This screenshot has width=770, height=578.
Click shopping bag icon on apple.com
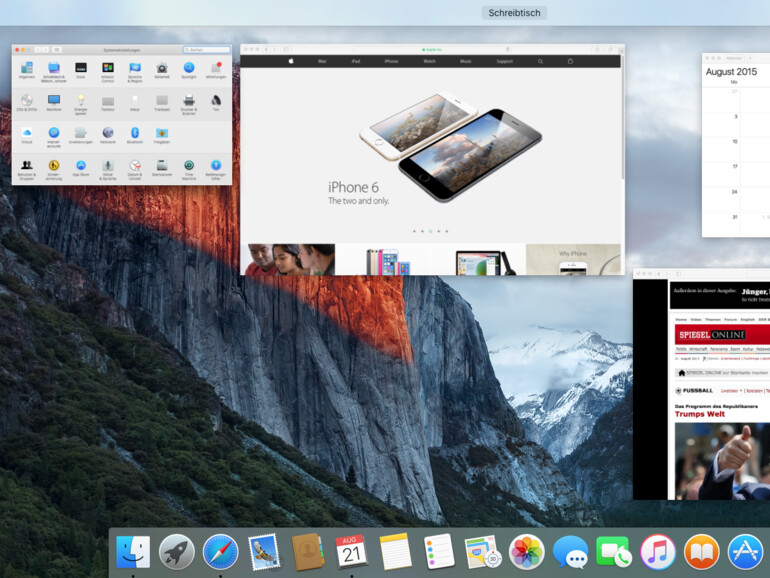click(570, 61)
